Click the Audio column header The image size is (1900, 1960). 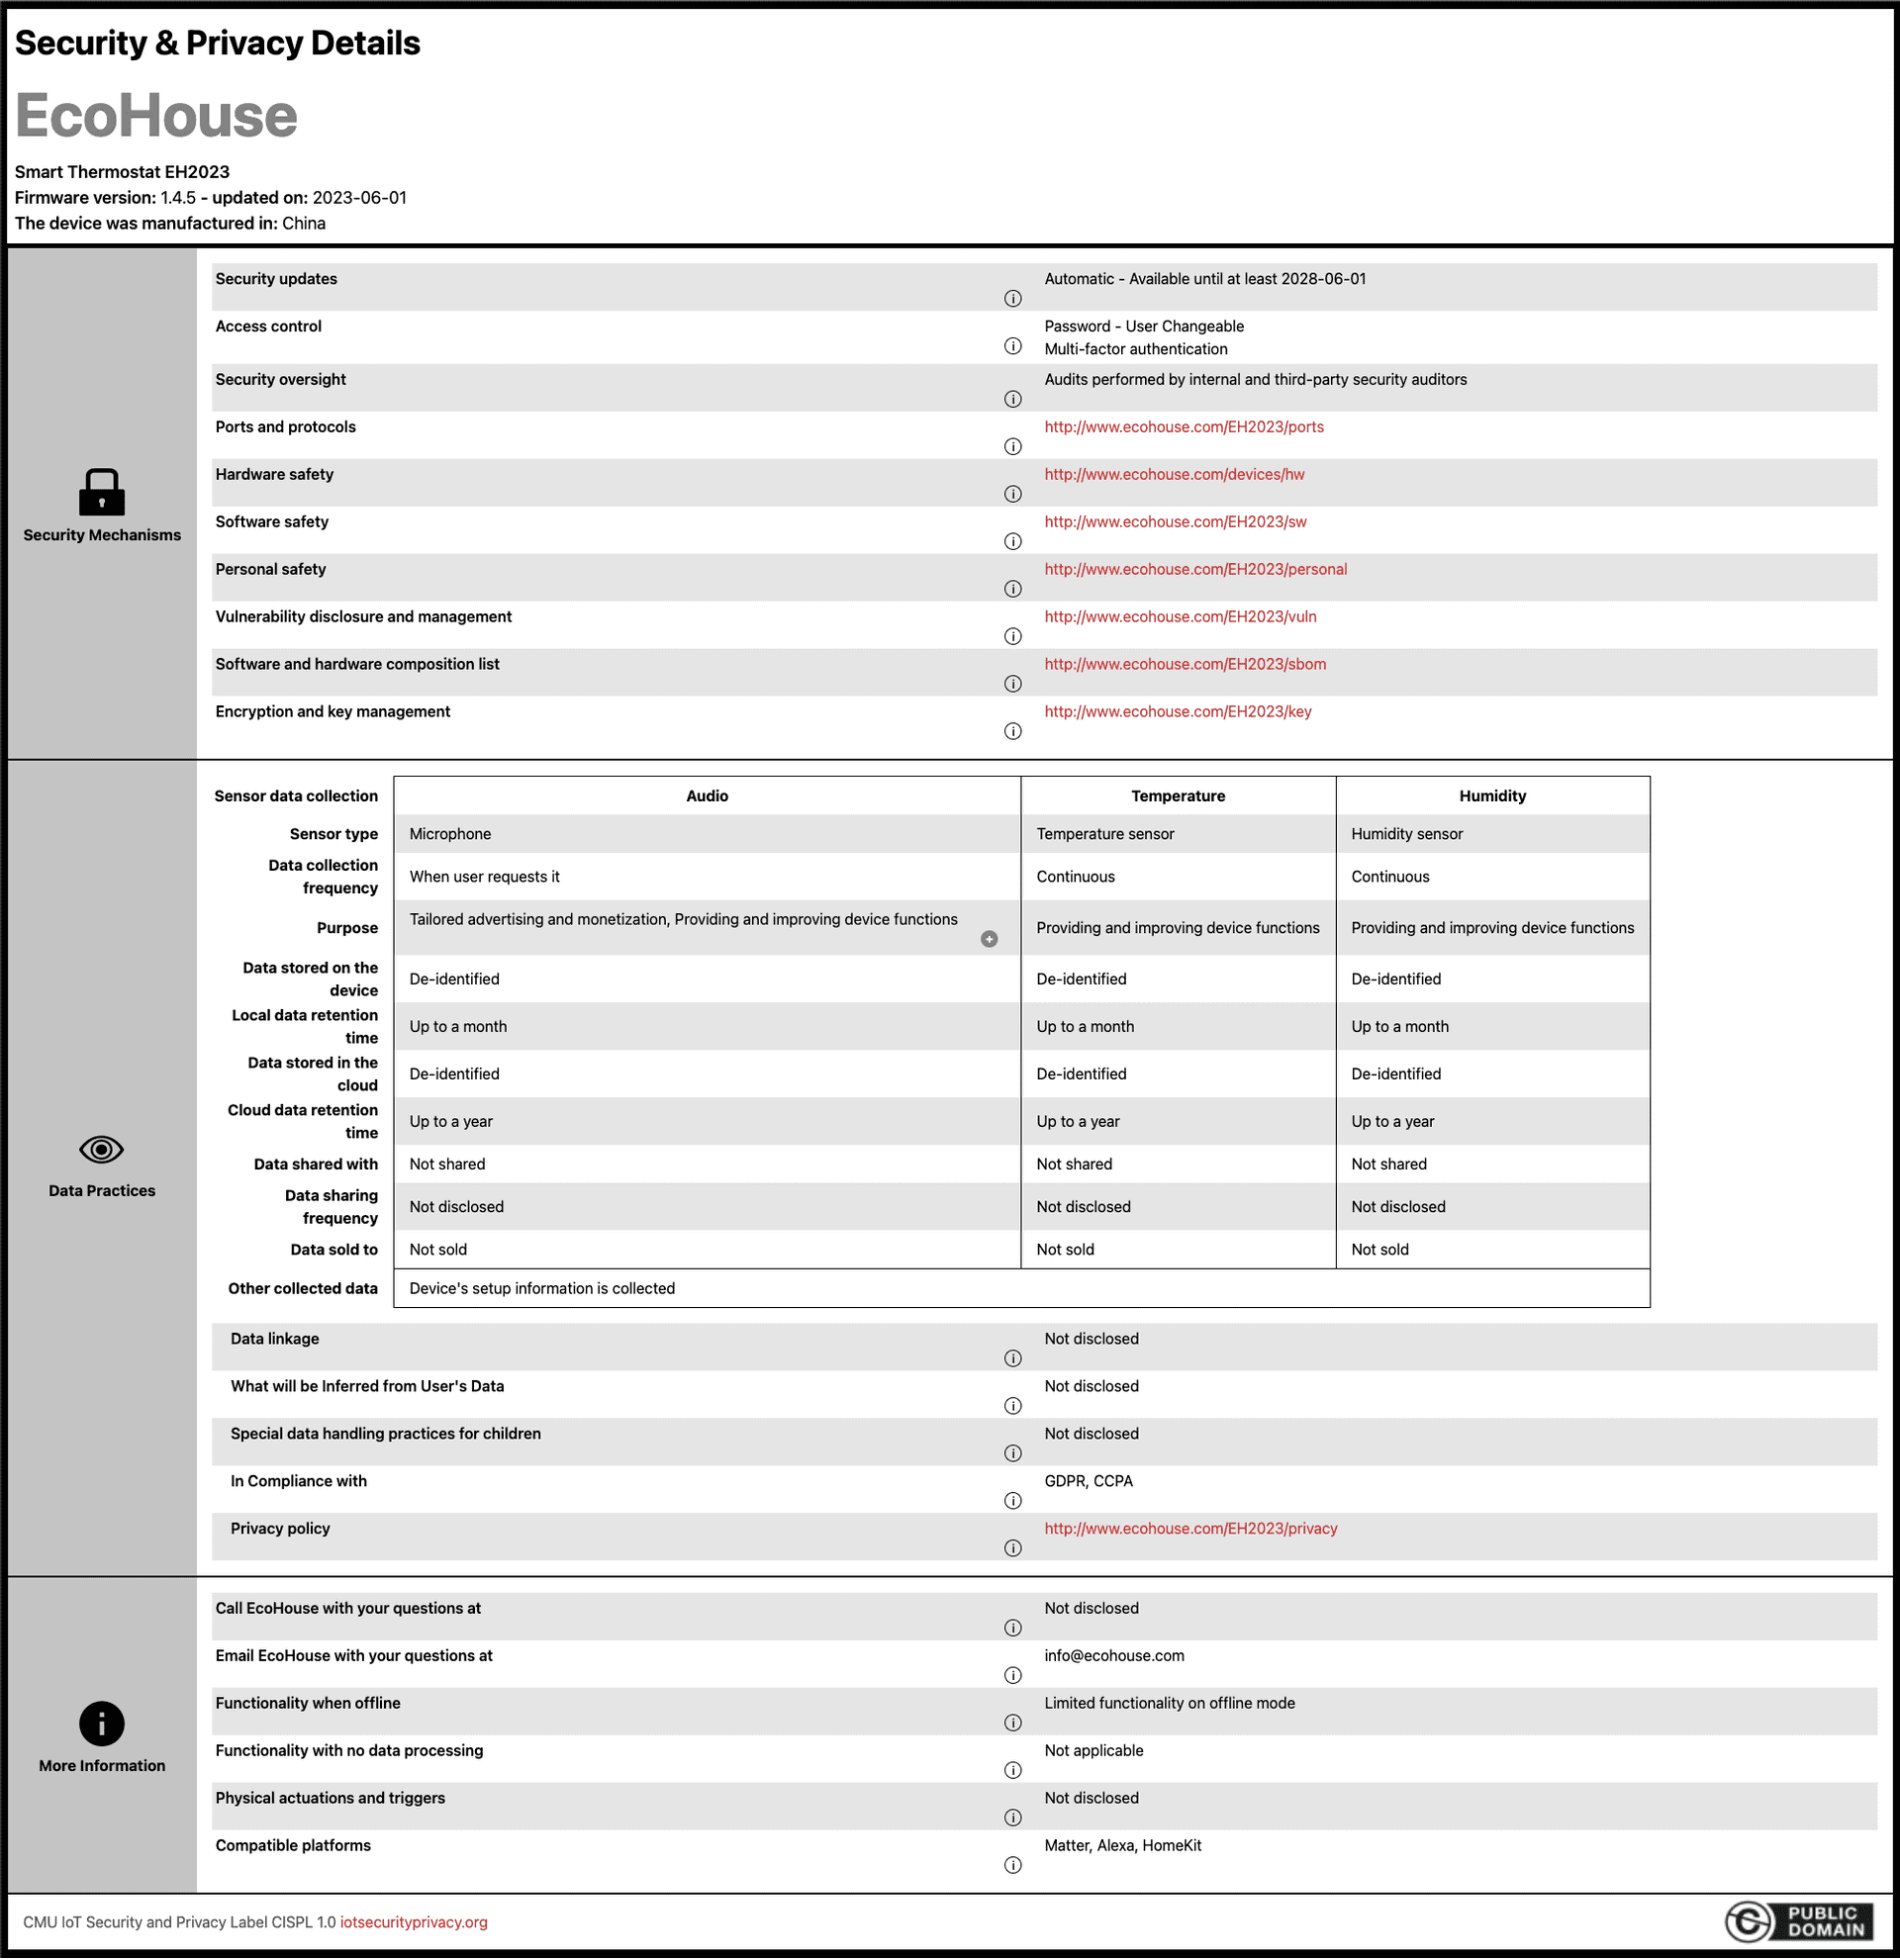[x=707, y=796]
